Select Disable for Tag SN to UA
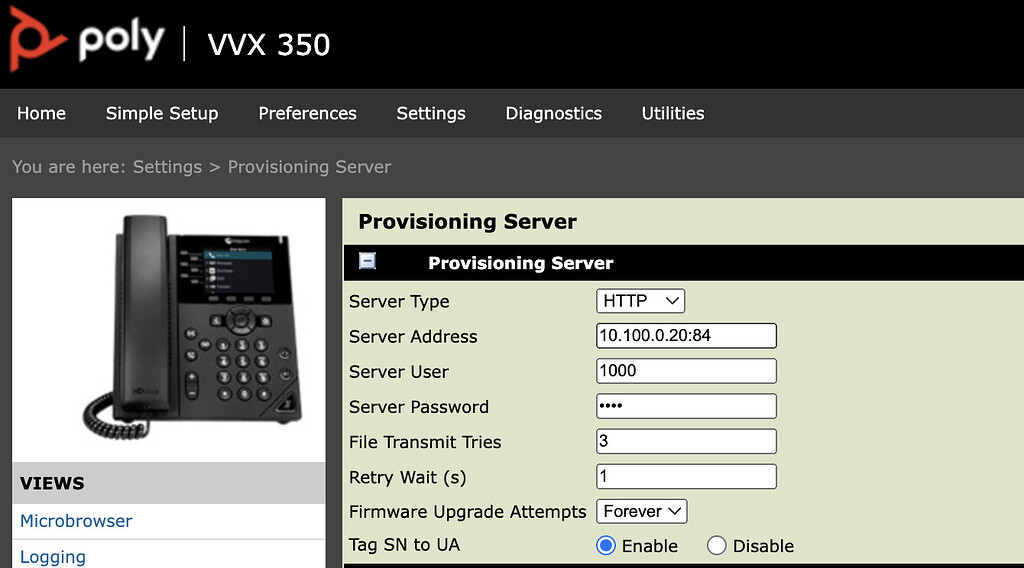1024x568 pixels. 716,546
